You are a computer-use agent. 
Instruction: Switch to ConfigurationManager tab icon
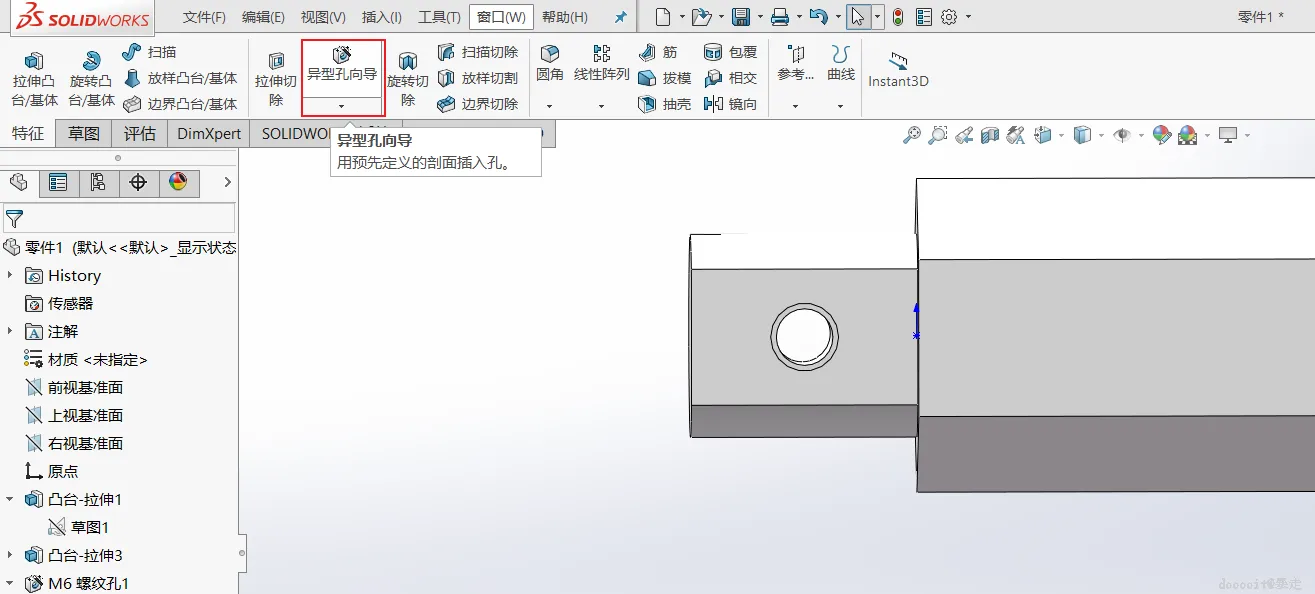click(x=98, y=183)
